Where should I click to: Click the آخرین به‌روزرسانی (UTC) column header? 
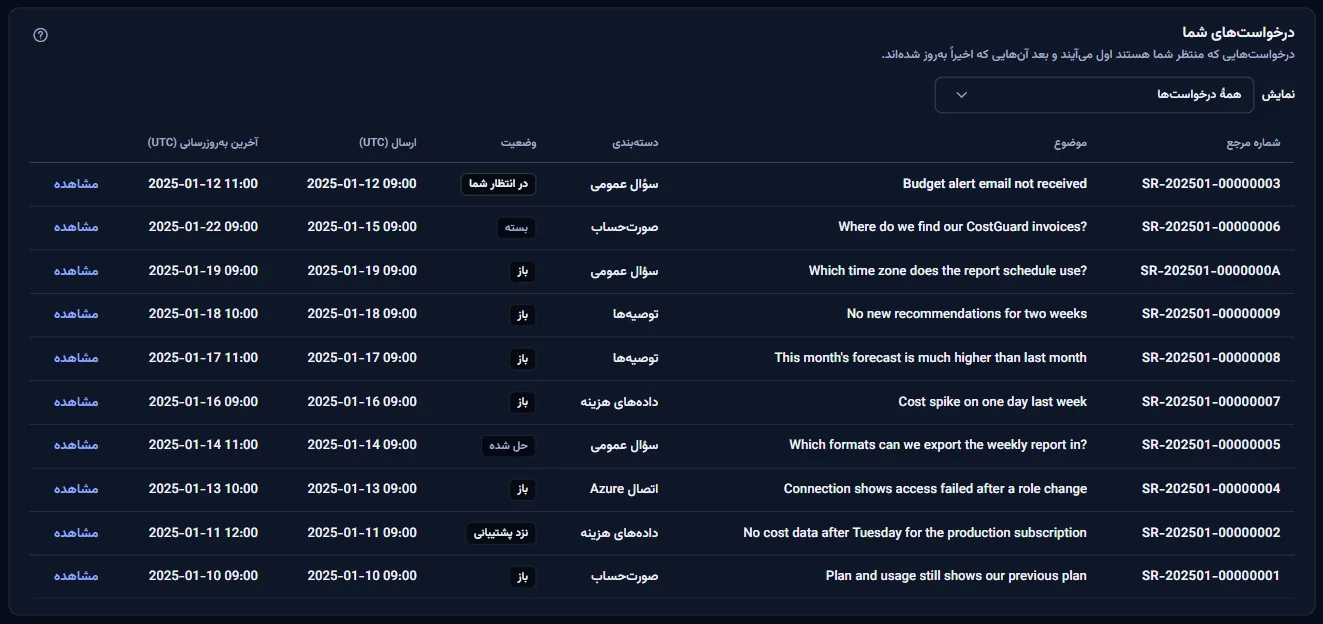pyautogui.click(x=203, y=143)
